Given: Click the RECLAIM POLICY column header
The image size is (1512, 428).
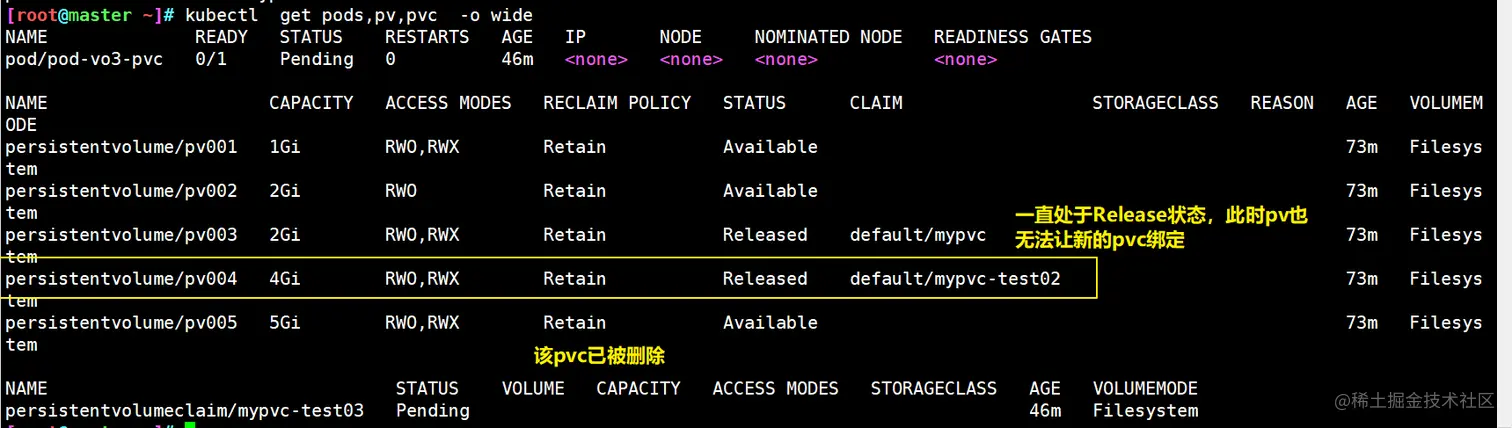Looking at the screenshot, I should tap(617, 103).
